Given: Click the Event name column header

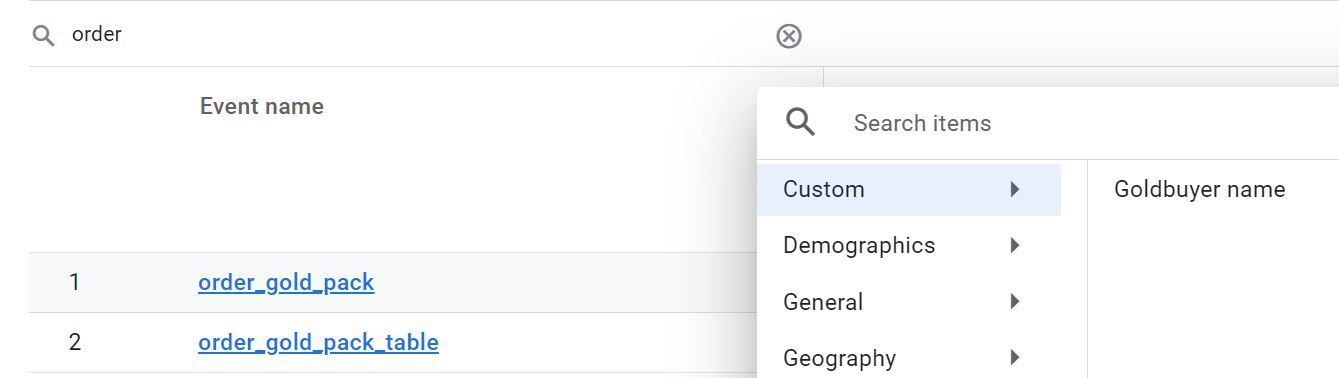Looking at the screenshot, I should coord(261,106).
